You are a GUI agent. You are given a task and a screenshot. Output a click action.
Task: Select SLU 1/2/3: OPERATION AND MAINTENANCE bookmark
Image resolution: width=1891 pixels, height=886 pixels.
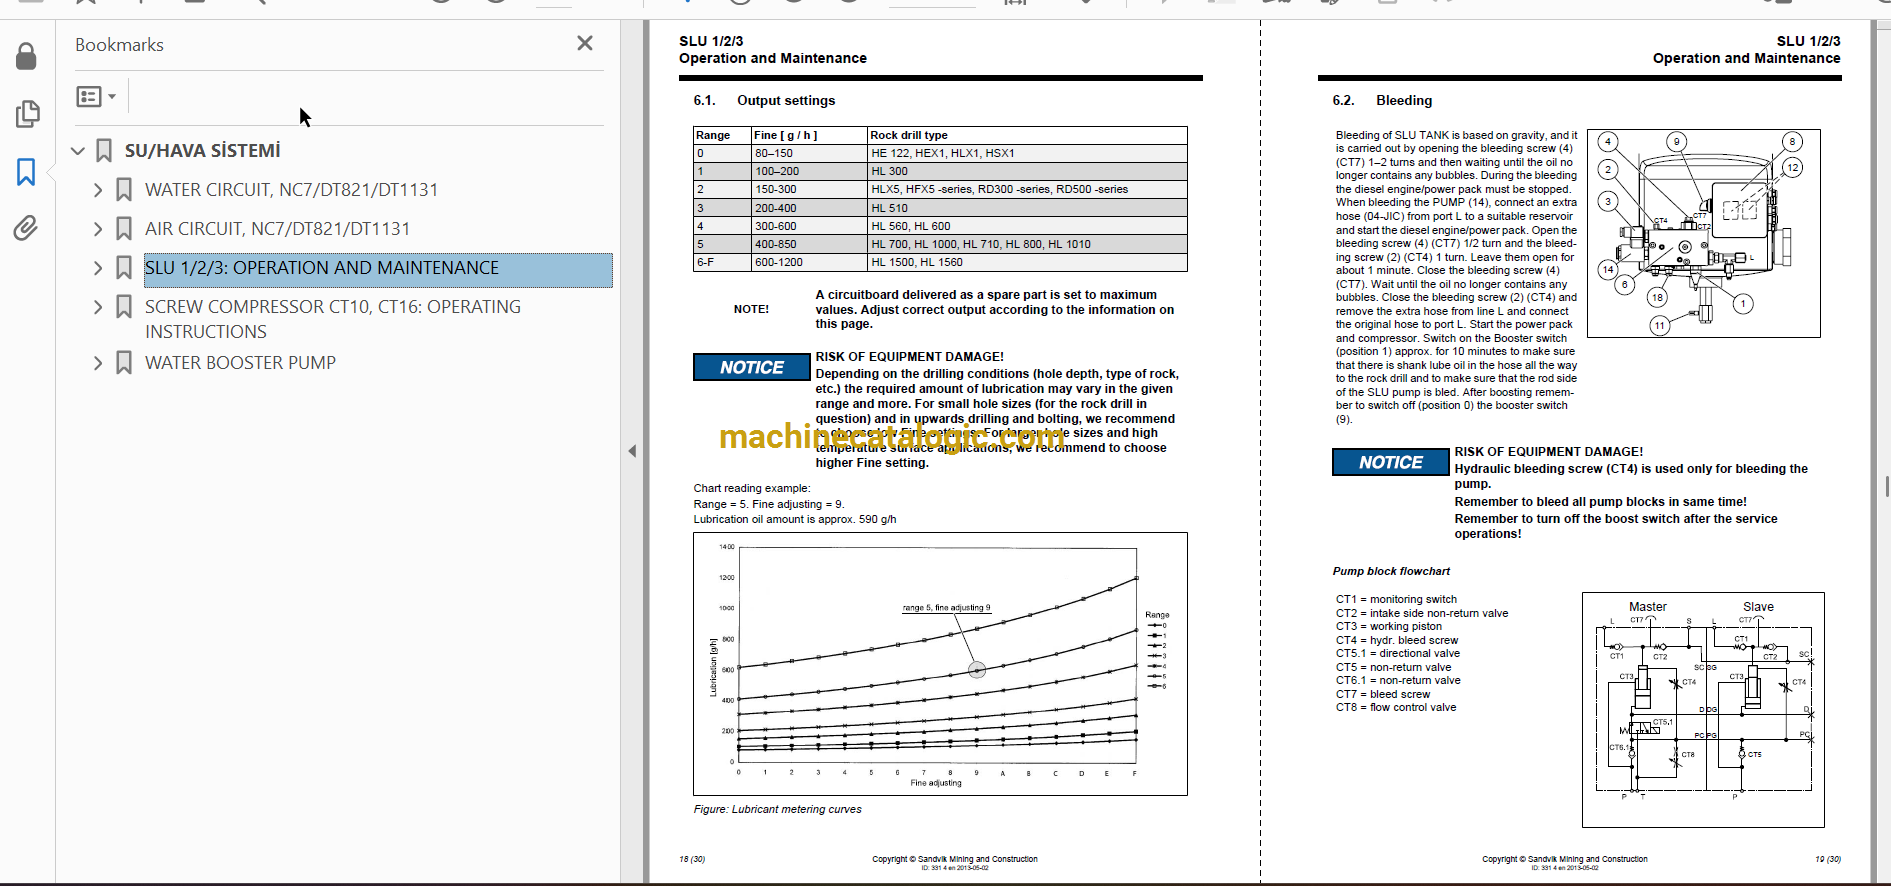click(378, 269)
